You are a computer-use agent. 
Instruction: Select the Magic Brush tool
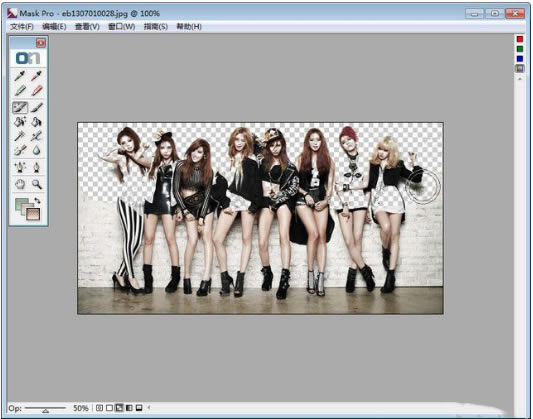tap(20, 107)
